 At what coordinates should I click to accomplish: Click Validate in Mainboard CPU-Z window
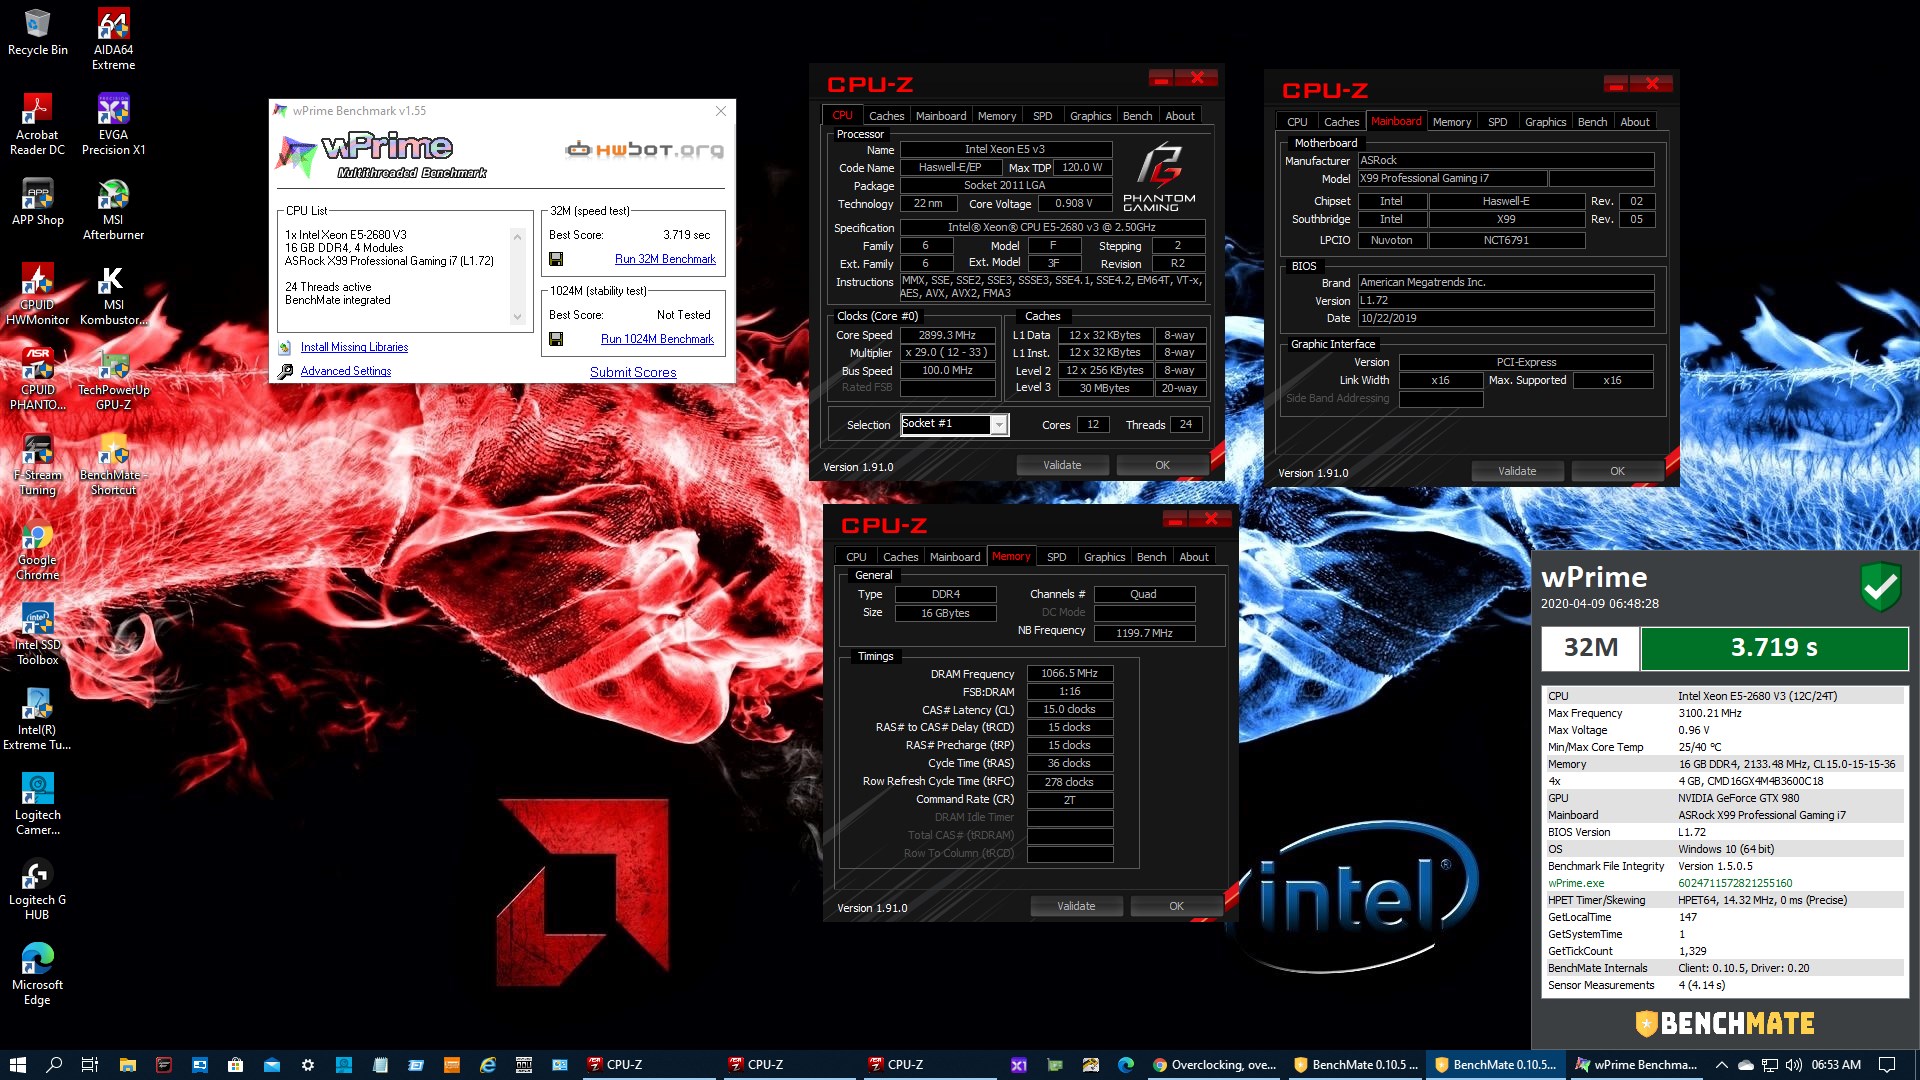pyautogui.click(x=1517, y=471)
